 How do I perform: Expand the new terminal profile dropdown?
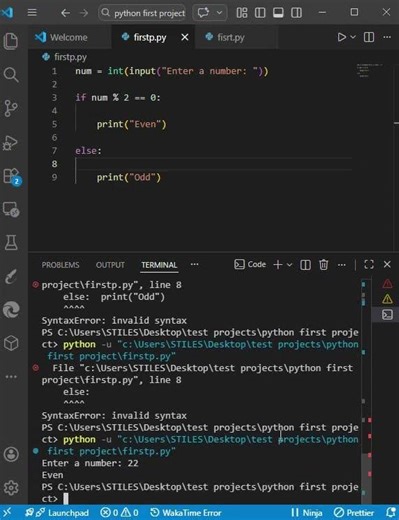click(x=290, y=265)
